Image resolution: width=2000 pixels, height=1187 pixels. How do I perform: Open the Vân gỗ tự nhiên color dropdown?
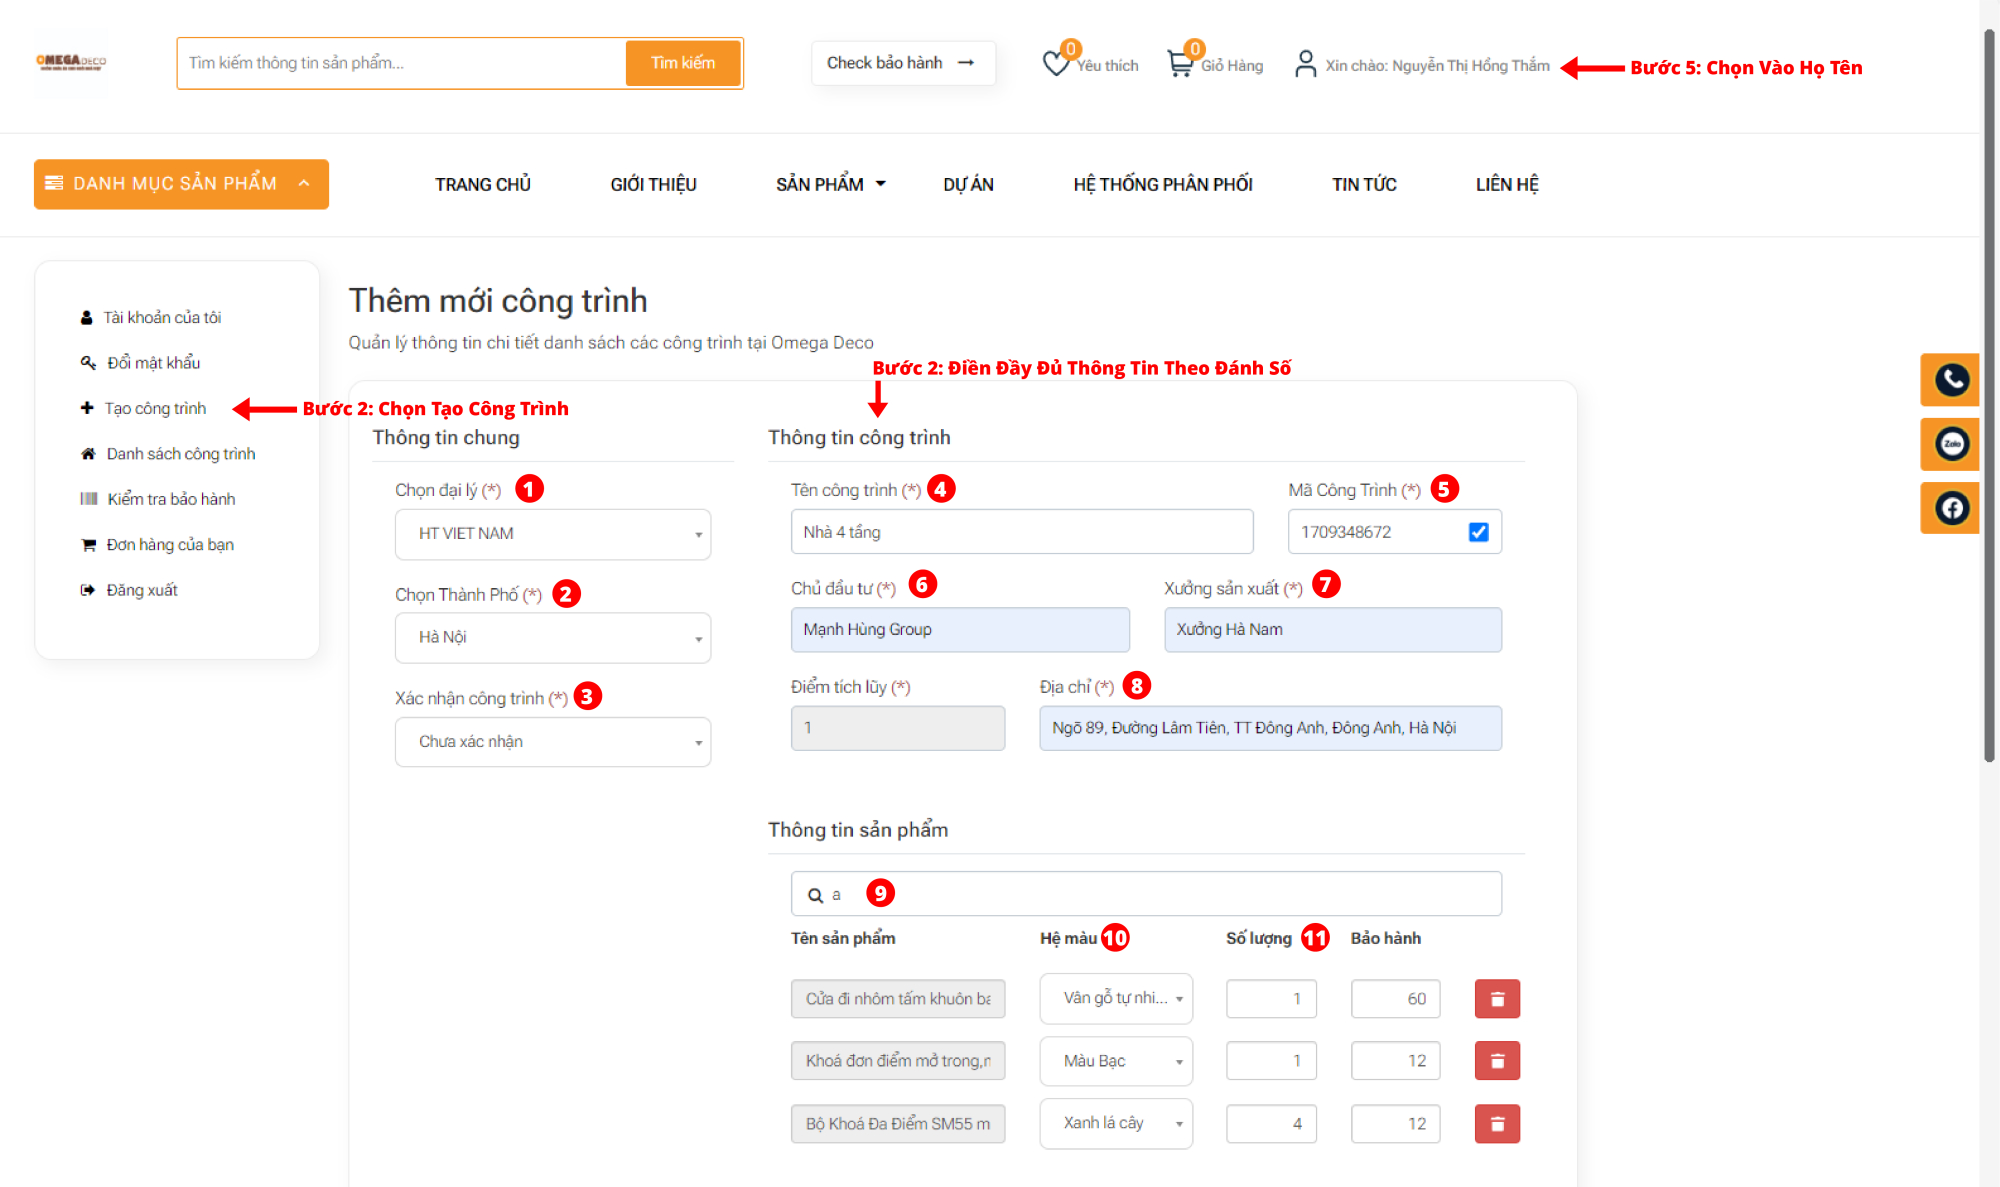point(1116,998)
